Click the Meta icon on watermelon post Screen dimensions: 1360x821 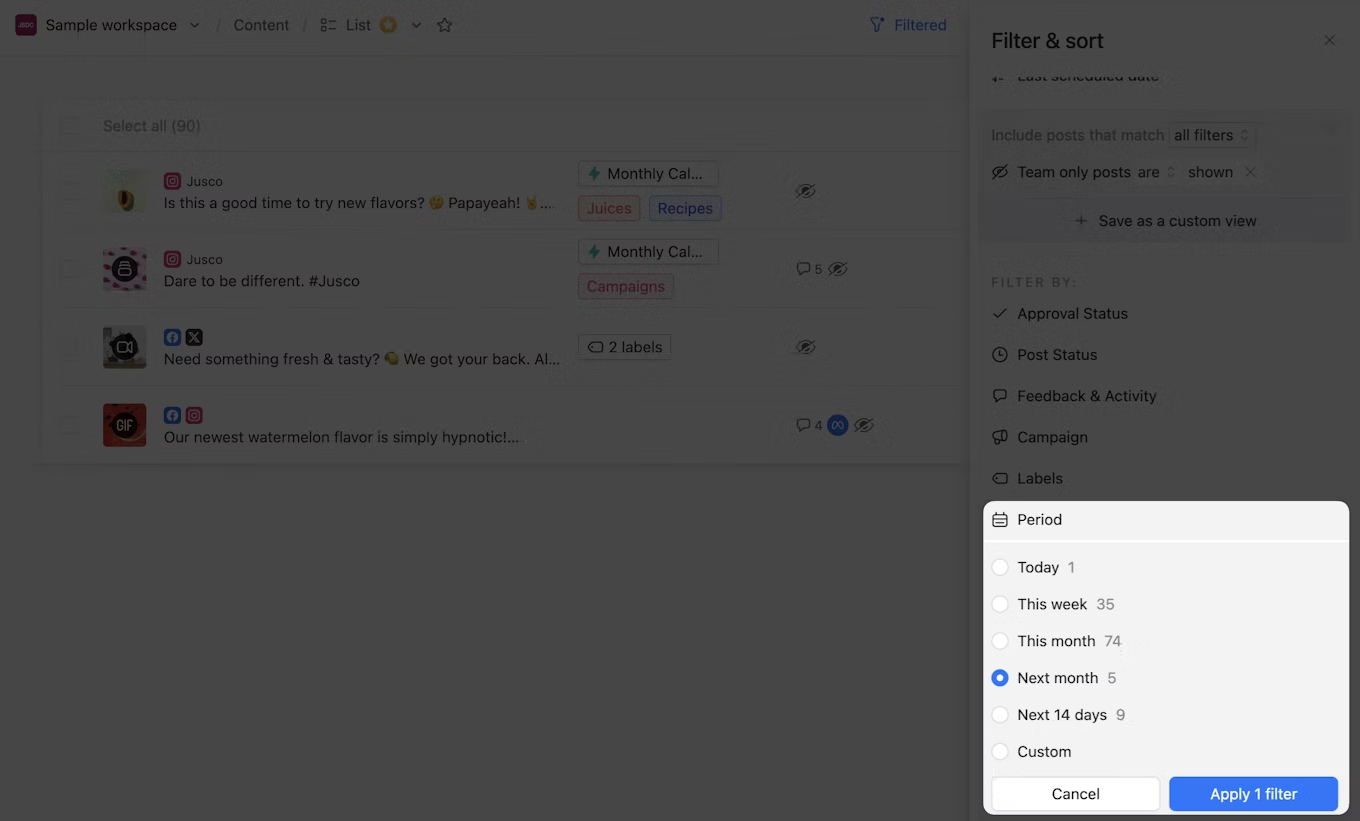click(838, 425)
